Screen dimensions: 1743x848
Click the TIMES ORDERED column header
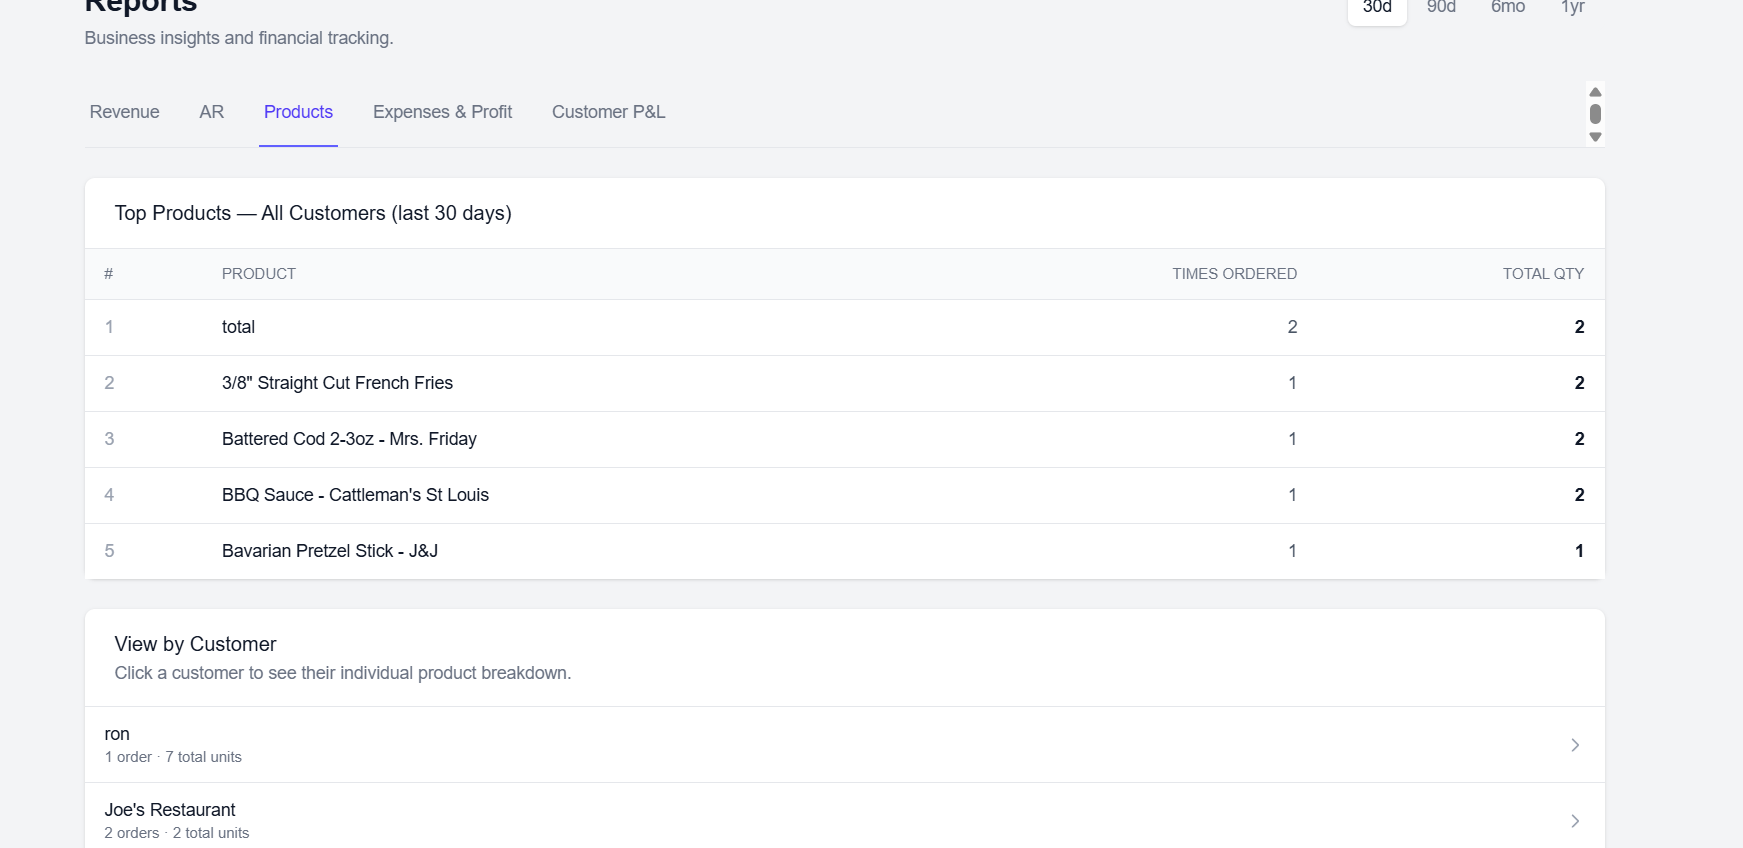(1234, 274)
